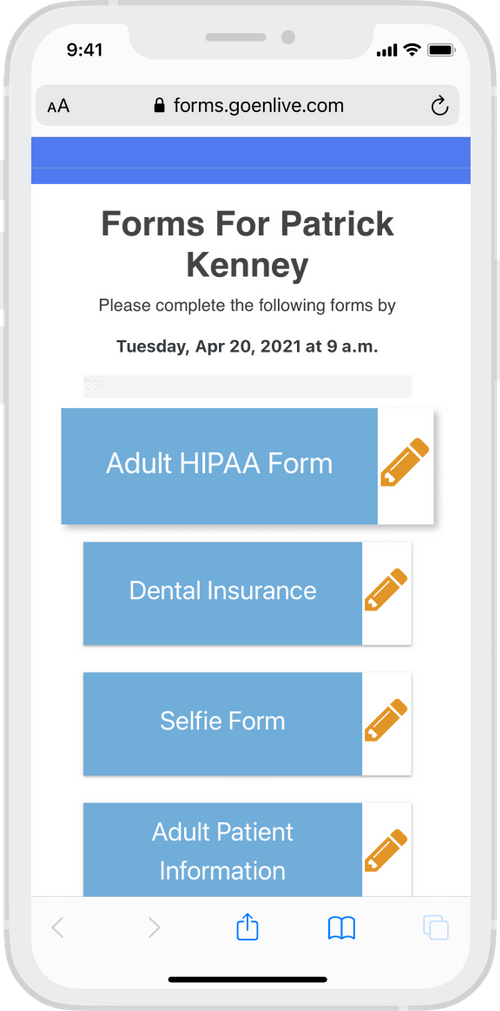Tap Safari forward arrow

tap(154, 928)
